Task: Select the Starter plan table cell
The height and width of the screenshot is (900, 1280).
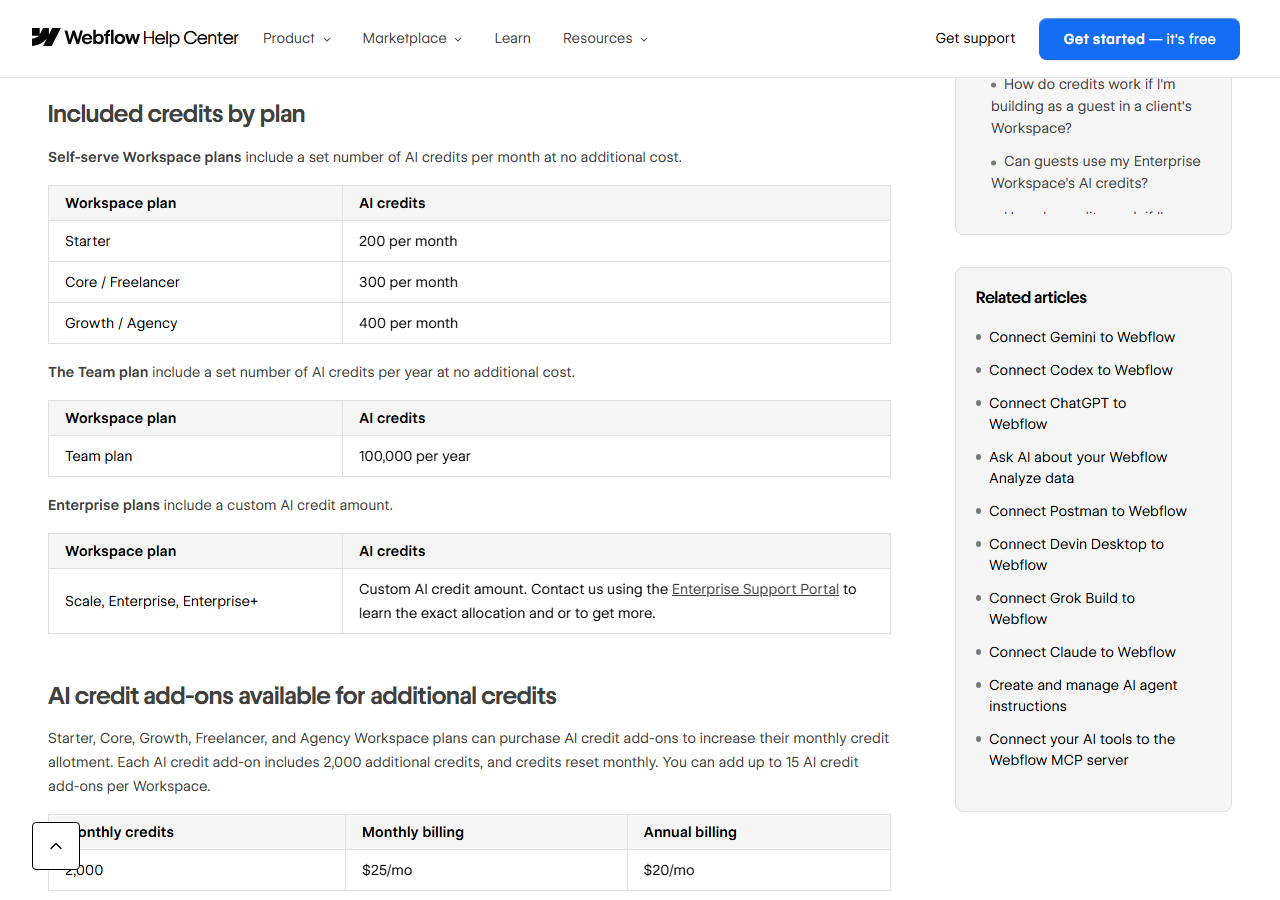Action: pos(195,241)
